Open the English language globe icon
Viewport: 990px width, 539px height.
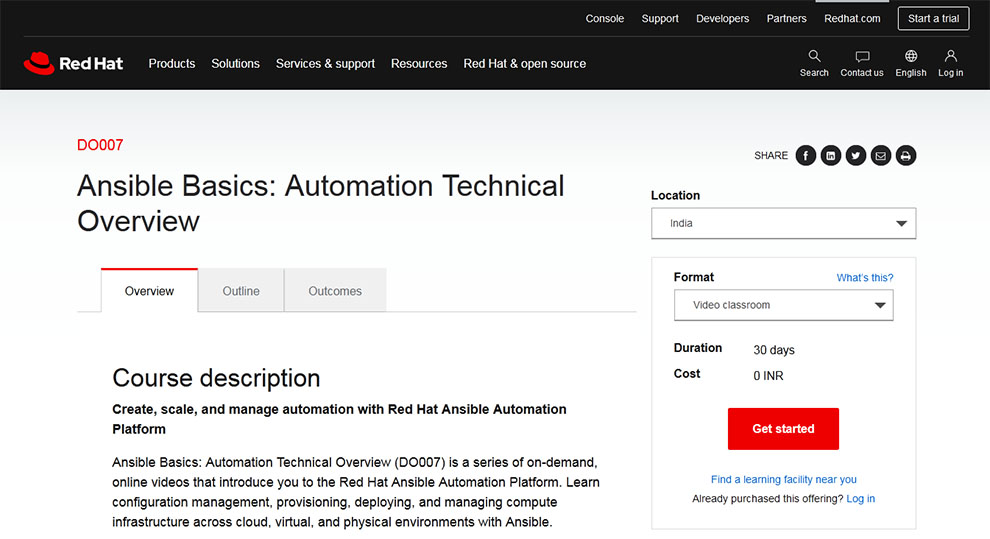click(910, 56)
